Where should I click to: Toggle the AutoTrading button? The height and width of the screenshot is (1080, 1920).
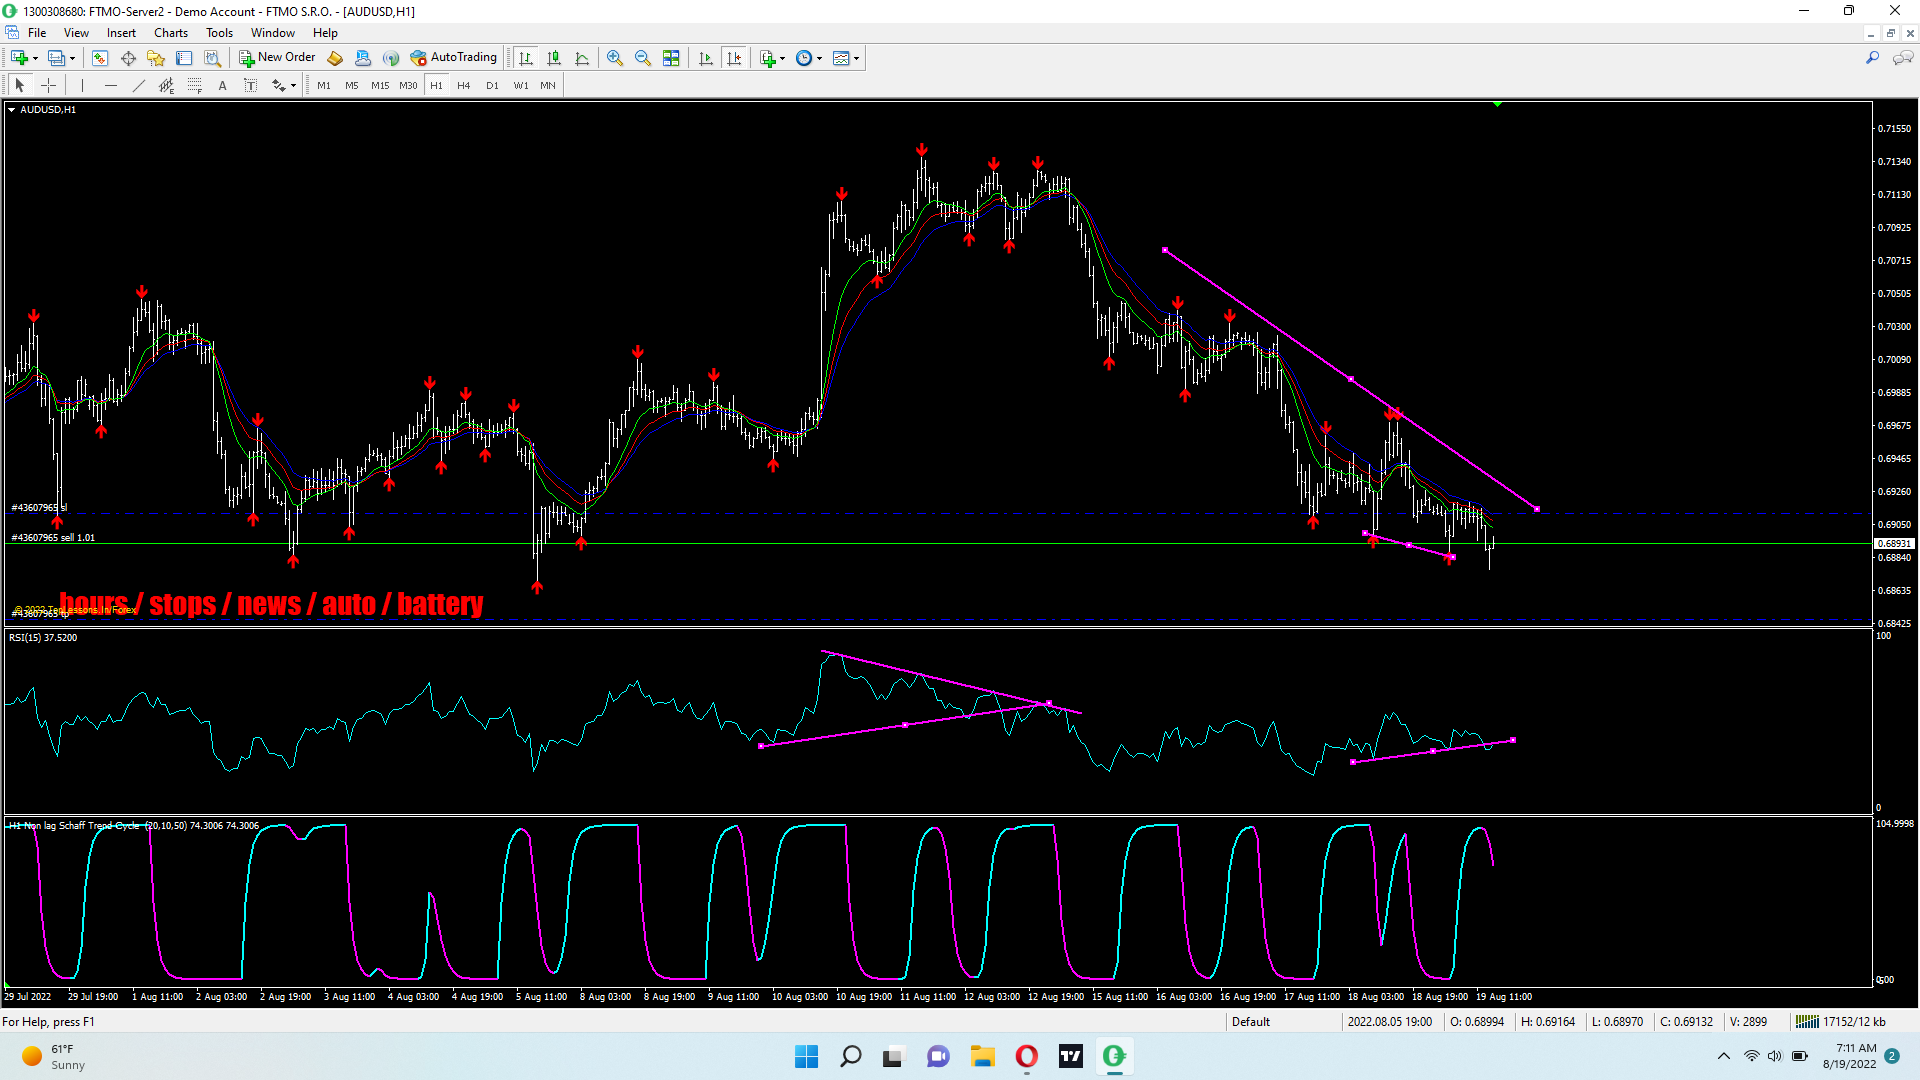(454, 58)
